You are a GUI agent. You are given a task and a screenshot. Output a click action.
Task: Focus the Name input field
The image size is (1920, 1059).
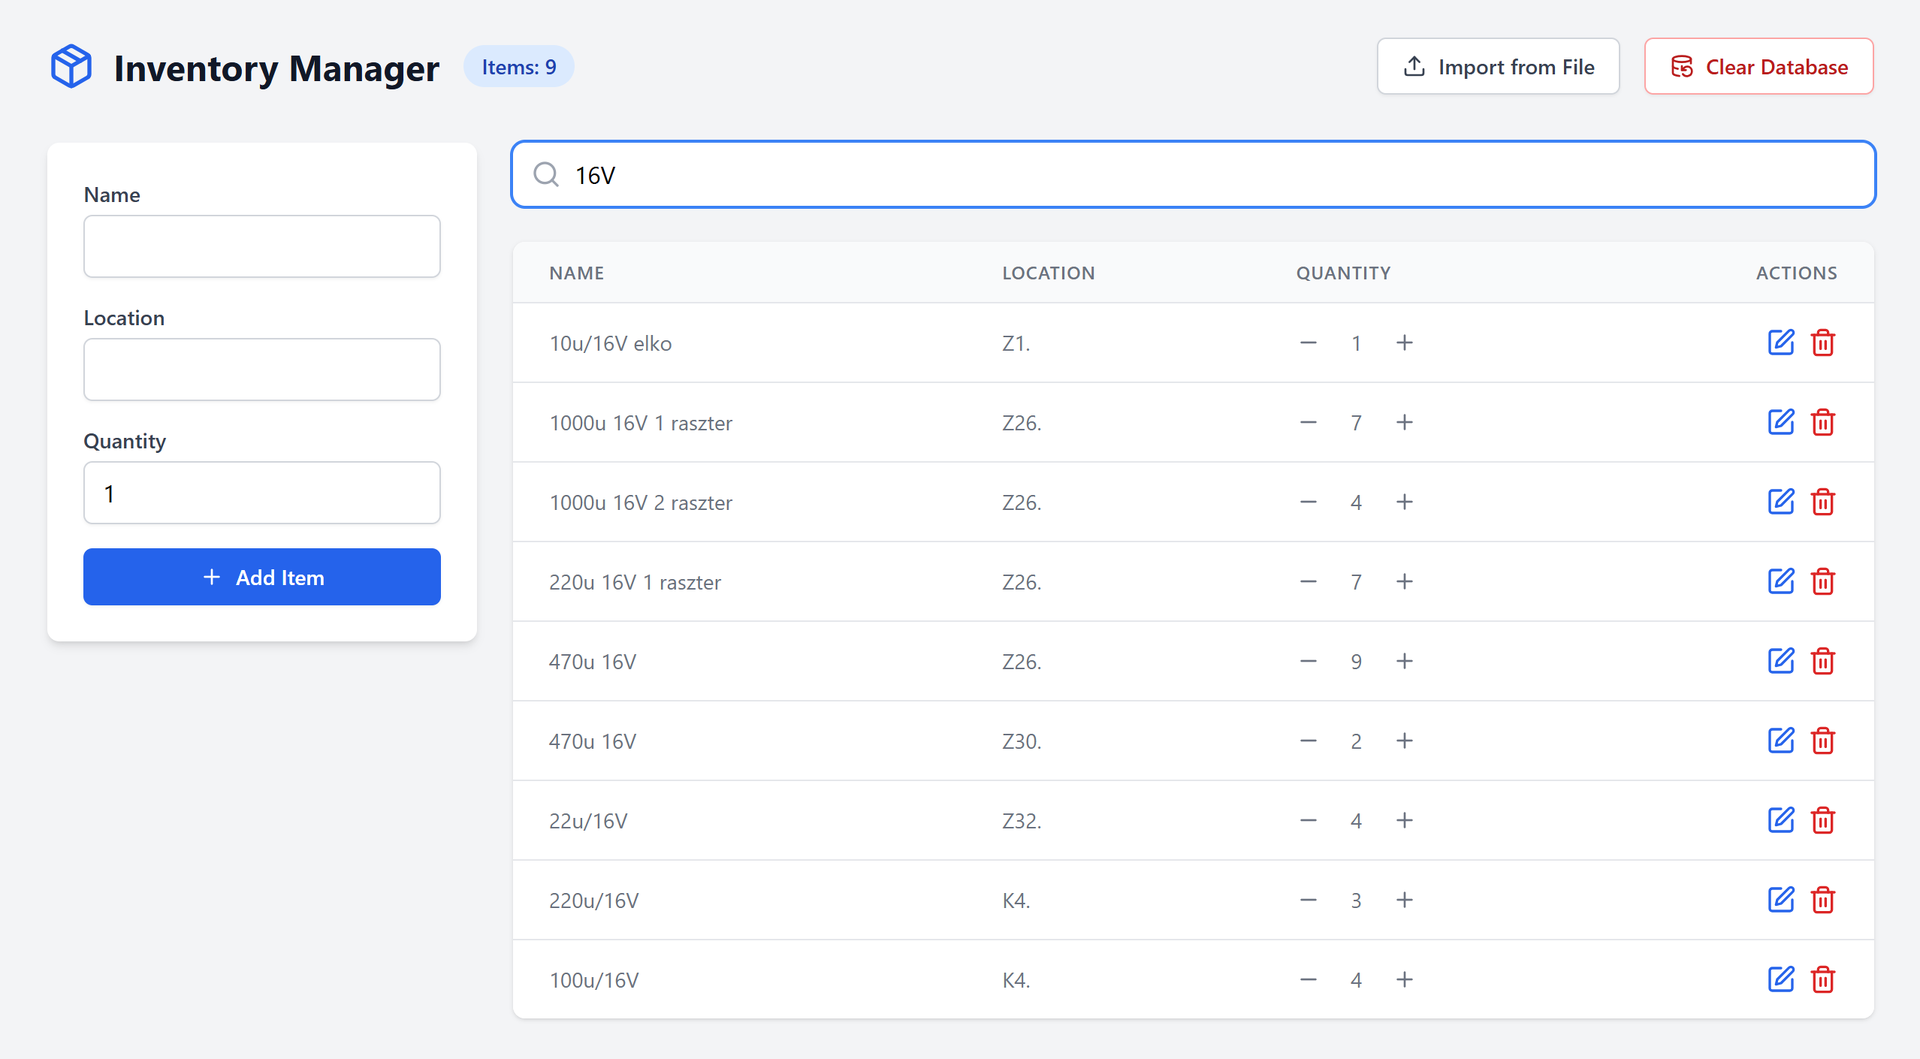262,246
